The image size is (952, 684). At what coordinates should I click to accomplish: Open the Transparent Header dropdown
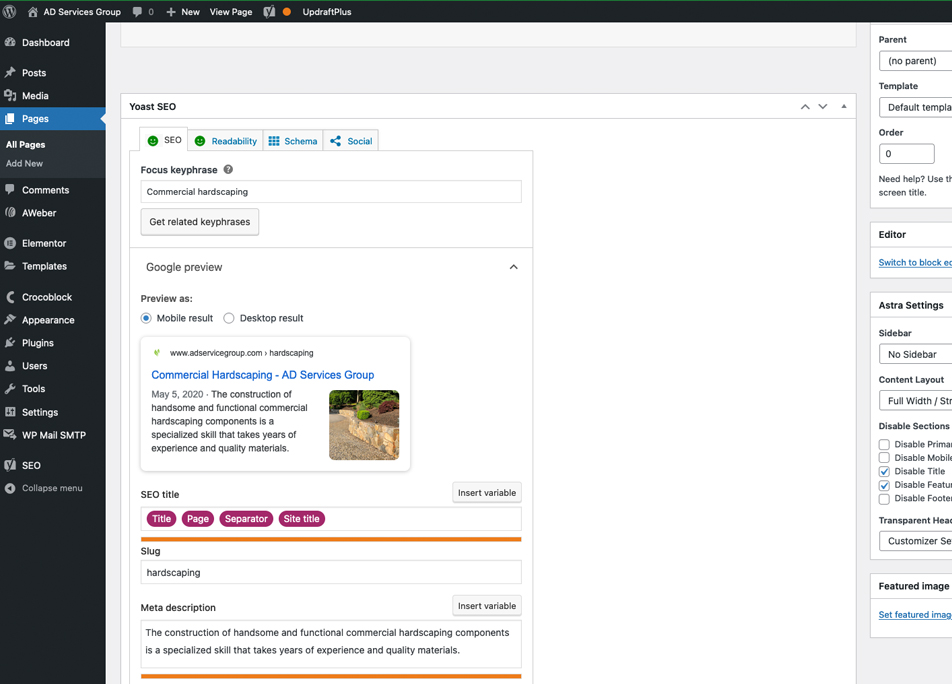tap(916, 541)
